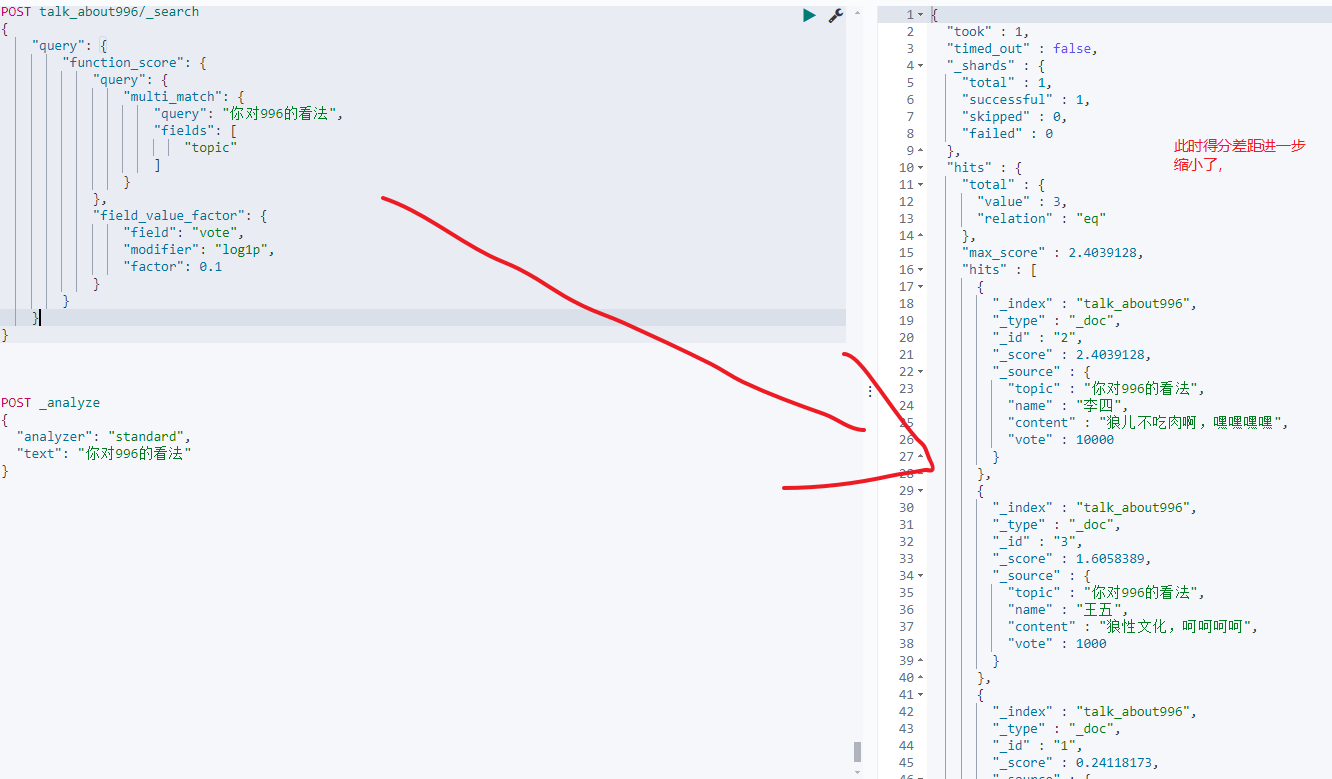This screenshot has height=779, width=1332.
Task: Click the "POST _analyze" request line
Action: coord(50,403)
